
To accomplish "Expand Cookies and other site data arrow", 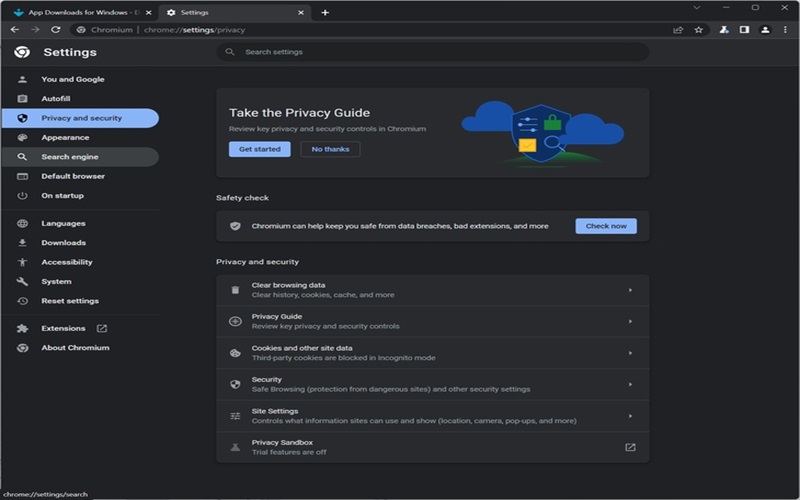I will click(x=630, y=353).
